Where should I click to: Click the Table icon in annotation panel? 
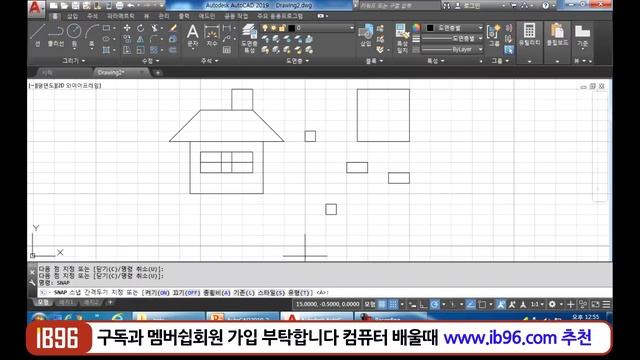(227, 50)
